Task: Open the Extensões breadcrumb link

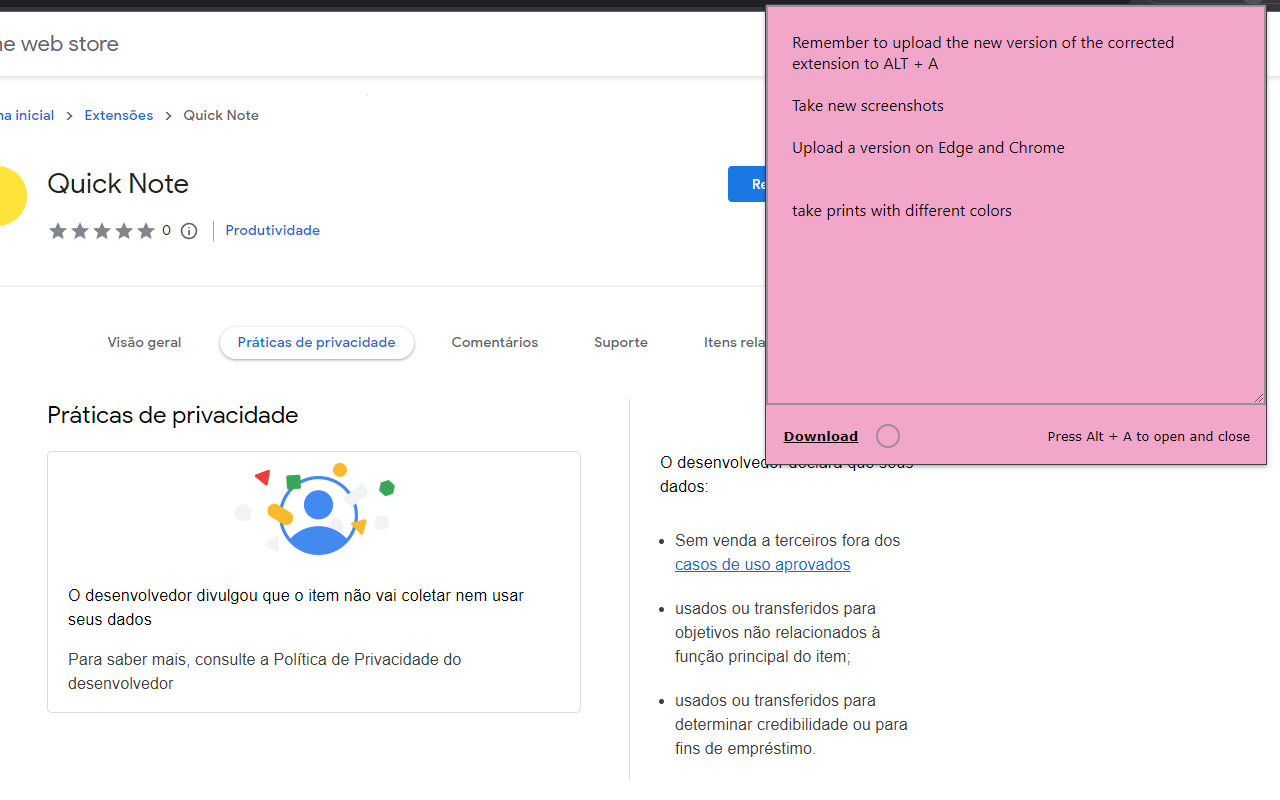Action: point(119,115)
